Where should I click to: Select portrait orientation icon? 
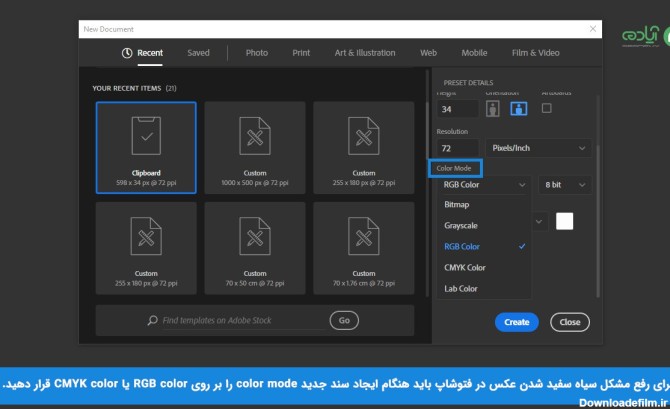(x=493, y=109)
